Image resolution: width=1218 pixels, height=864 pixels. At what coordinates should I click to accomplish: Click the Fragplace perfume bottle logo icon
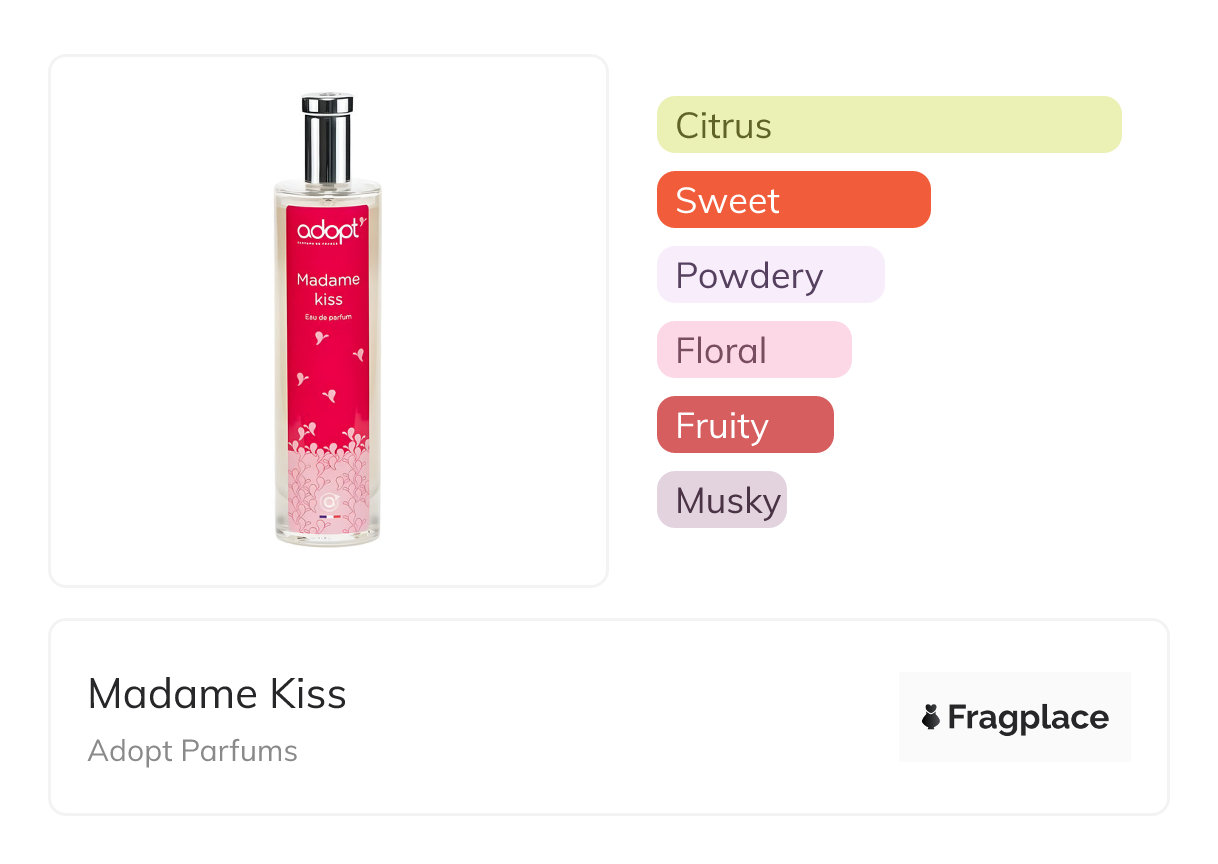tap(931, 717)
